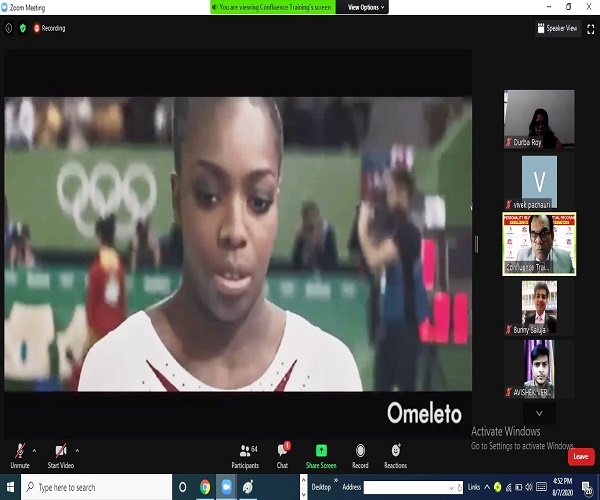
Task: Open the Chat panel
Action: click(282, 456)
